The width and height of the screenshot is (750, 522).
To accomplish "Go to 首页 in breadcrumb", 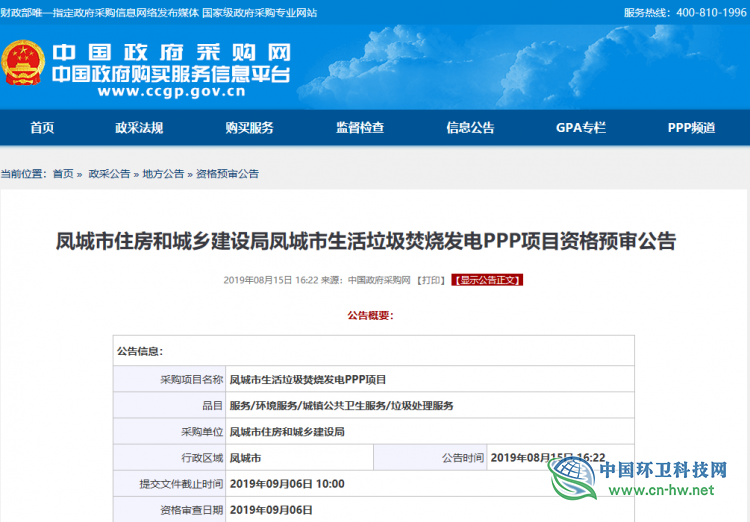I will 63,174.
